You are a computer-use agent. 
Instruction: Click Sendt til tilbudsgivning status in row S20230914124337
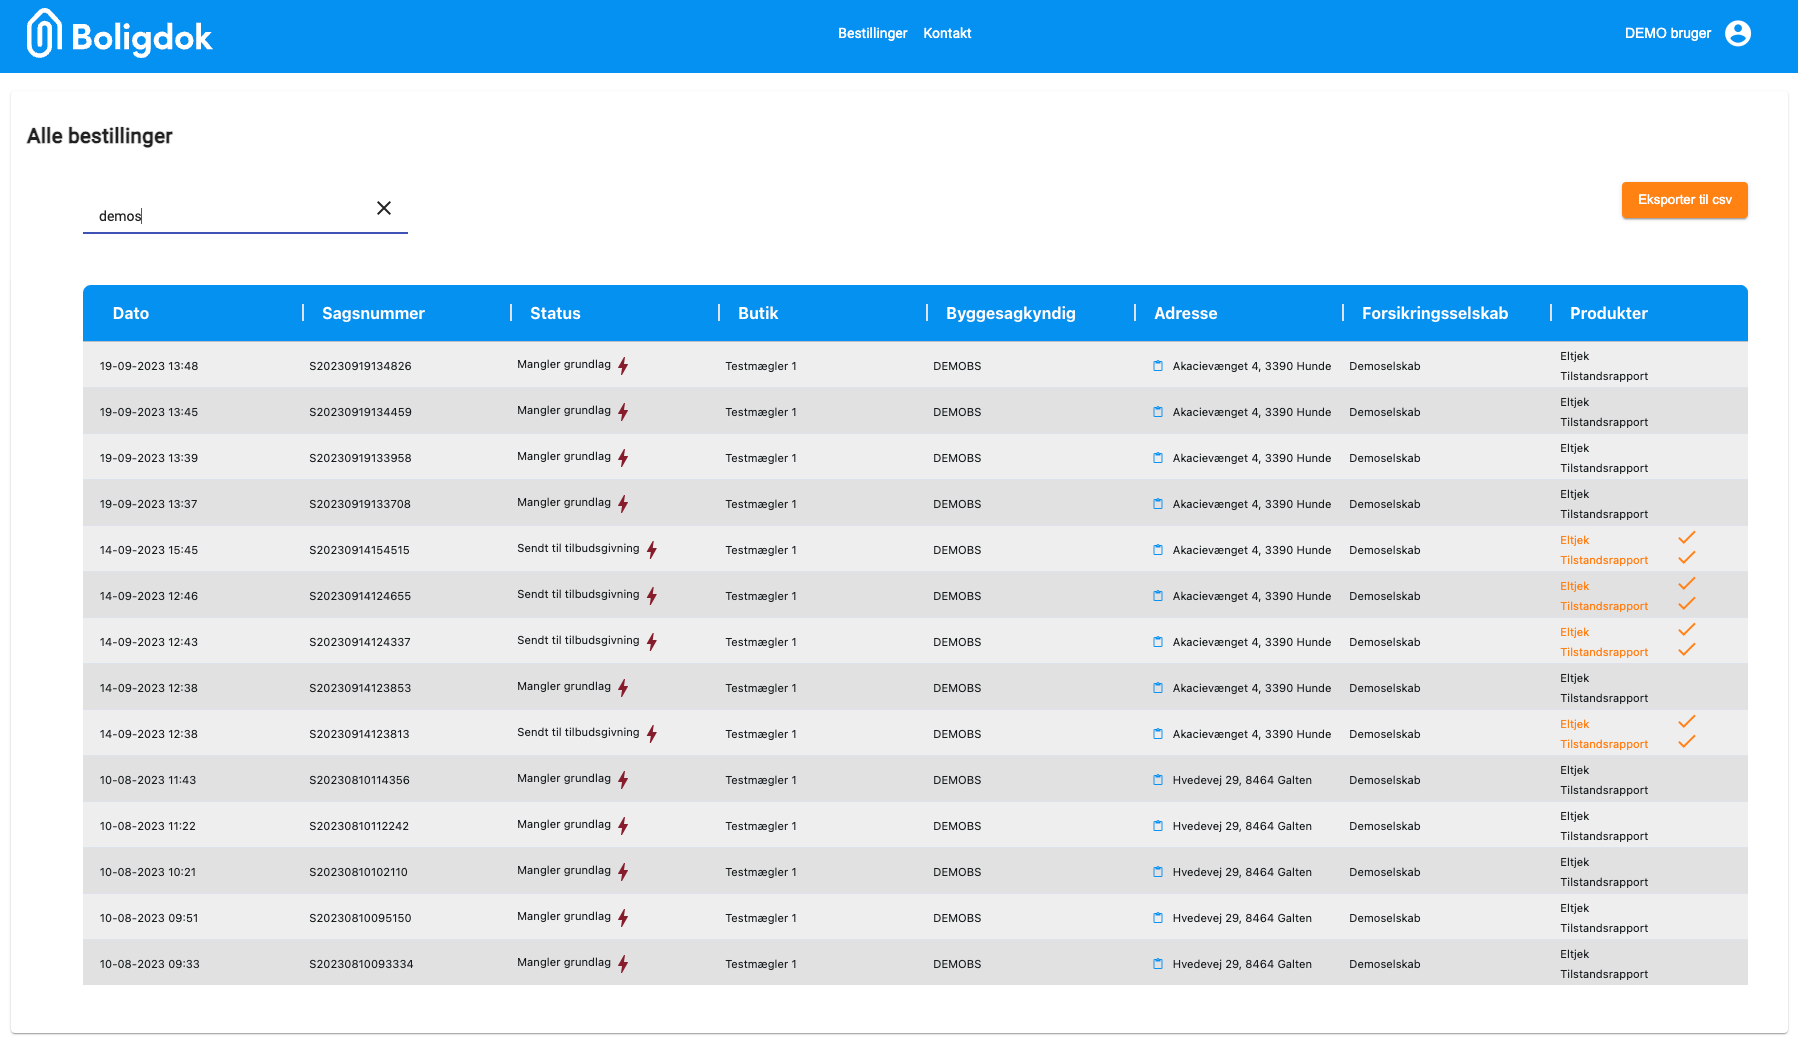[x=578, y=640]
